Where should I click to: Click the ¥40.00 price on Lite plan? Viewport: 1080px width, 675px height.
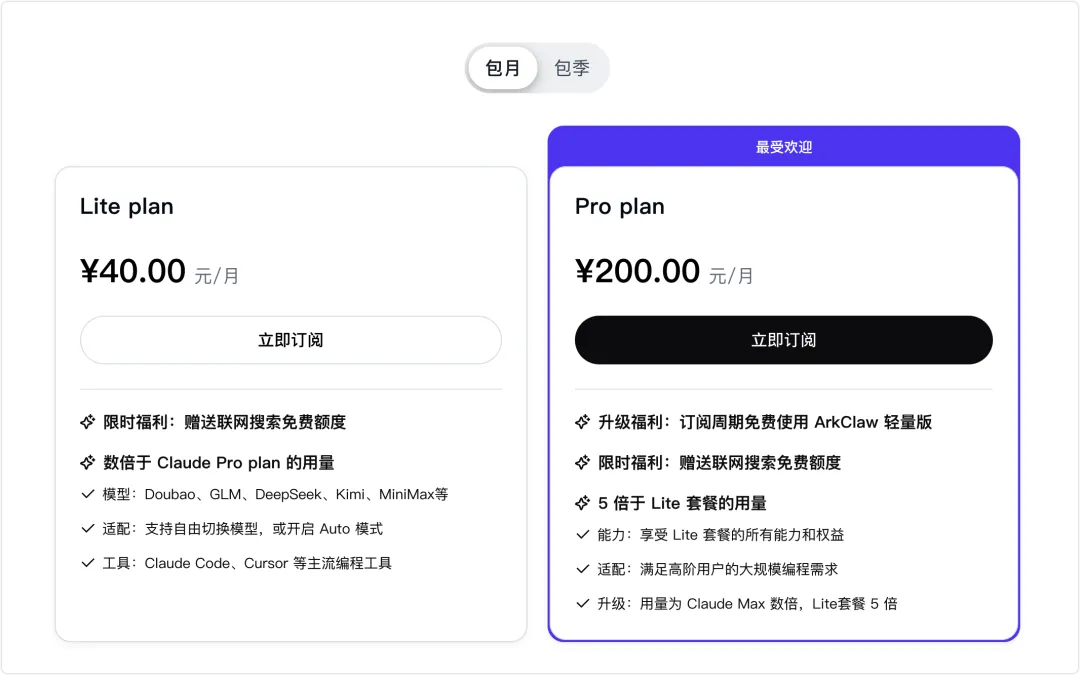coord(133,271)
